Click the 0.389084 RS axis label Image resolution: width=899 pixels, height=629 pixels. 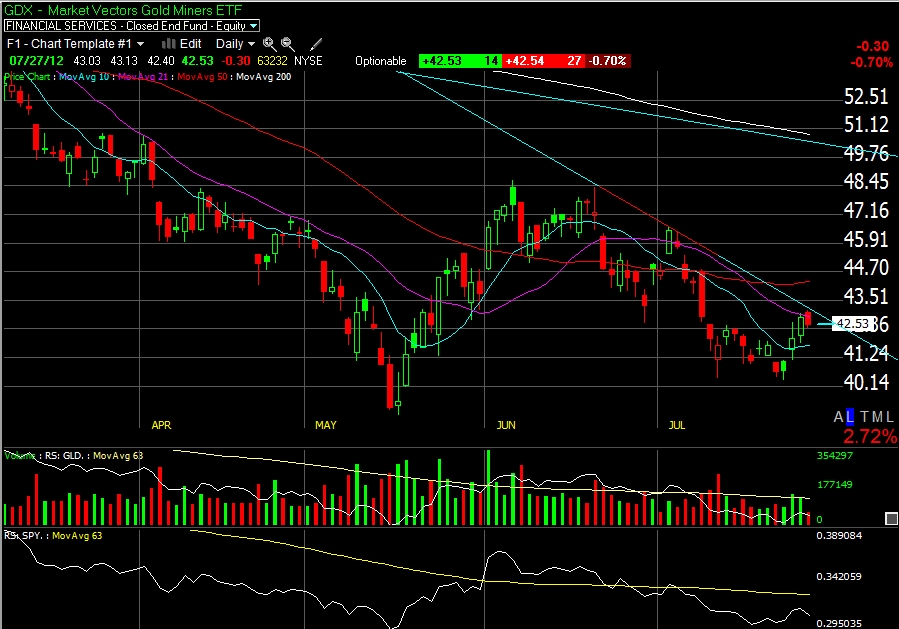(839, 536)
